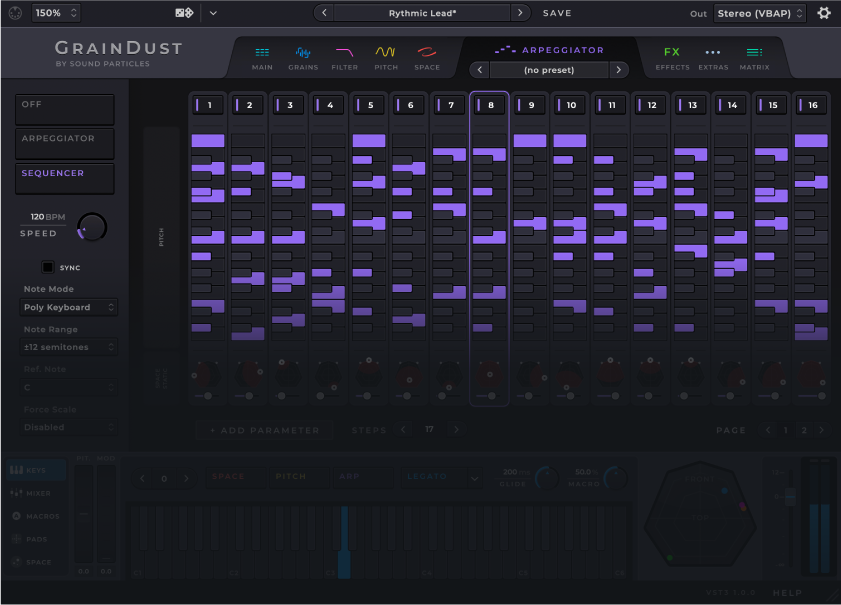Enable the SYNC checkbox
This screenshot has height=605, width=841.
pos(46,267)
